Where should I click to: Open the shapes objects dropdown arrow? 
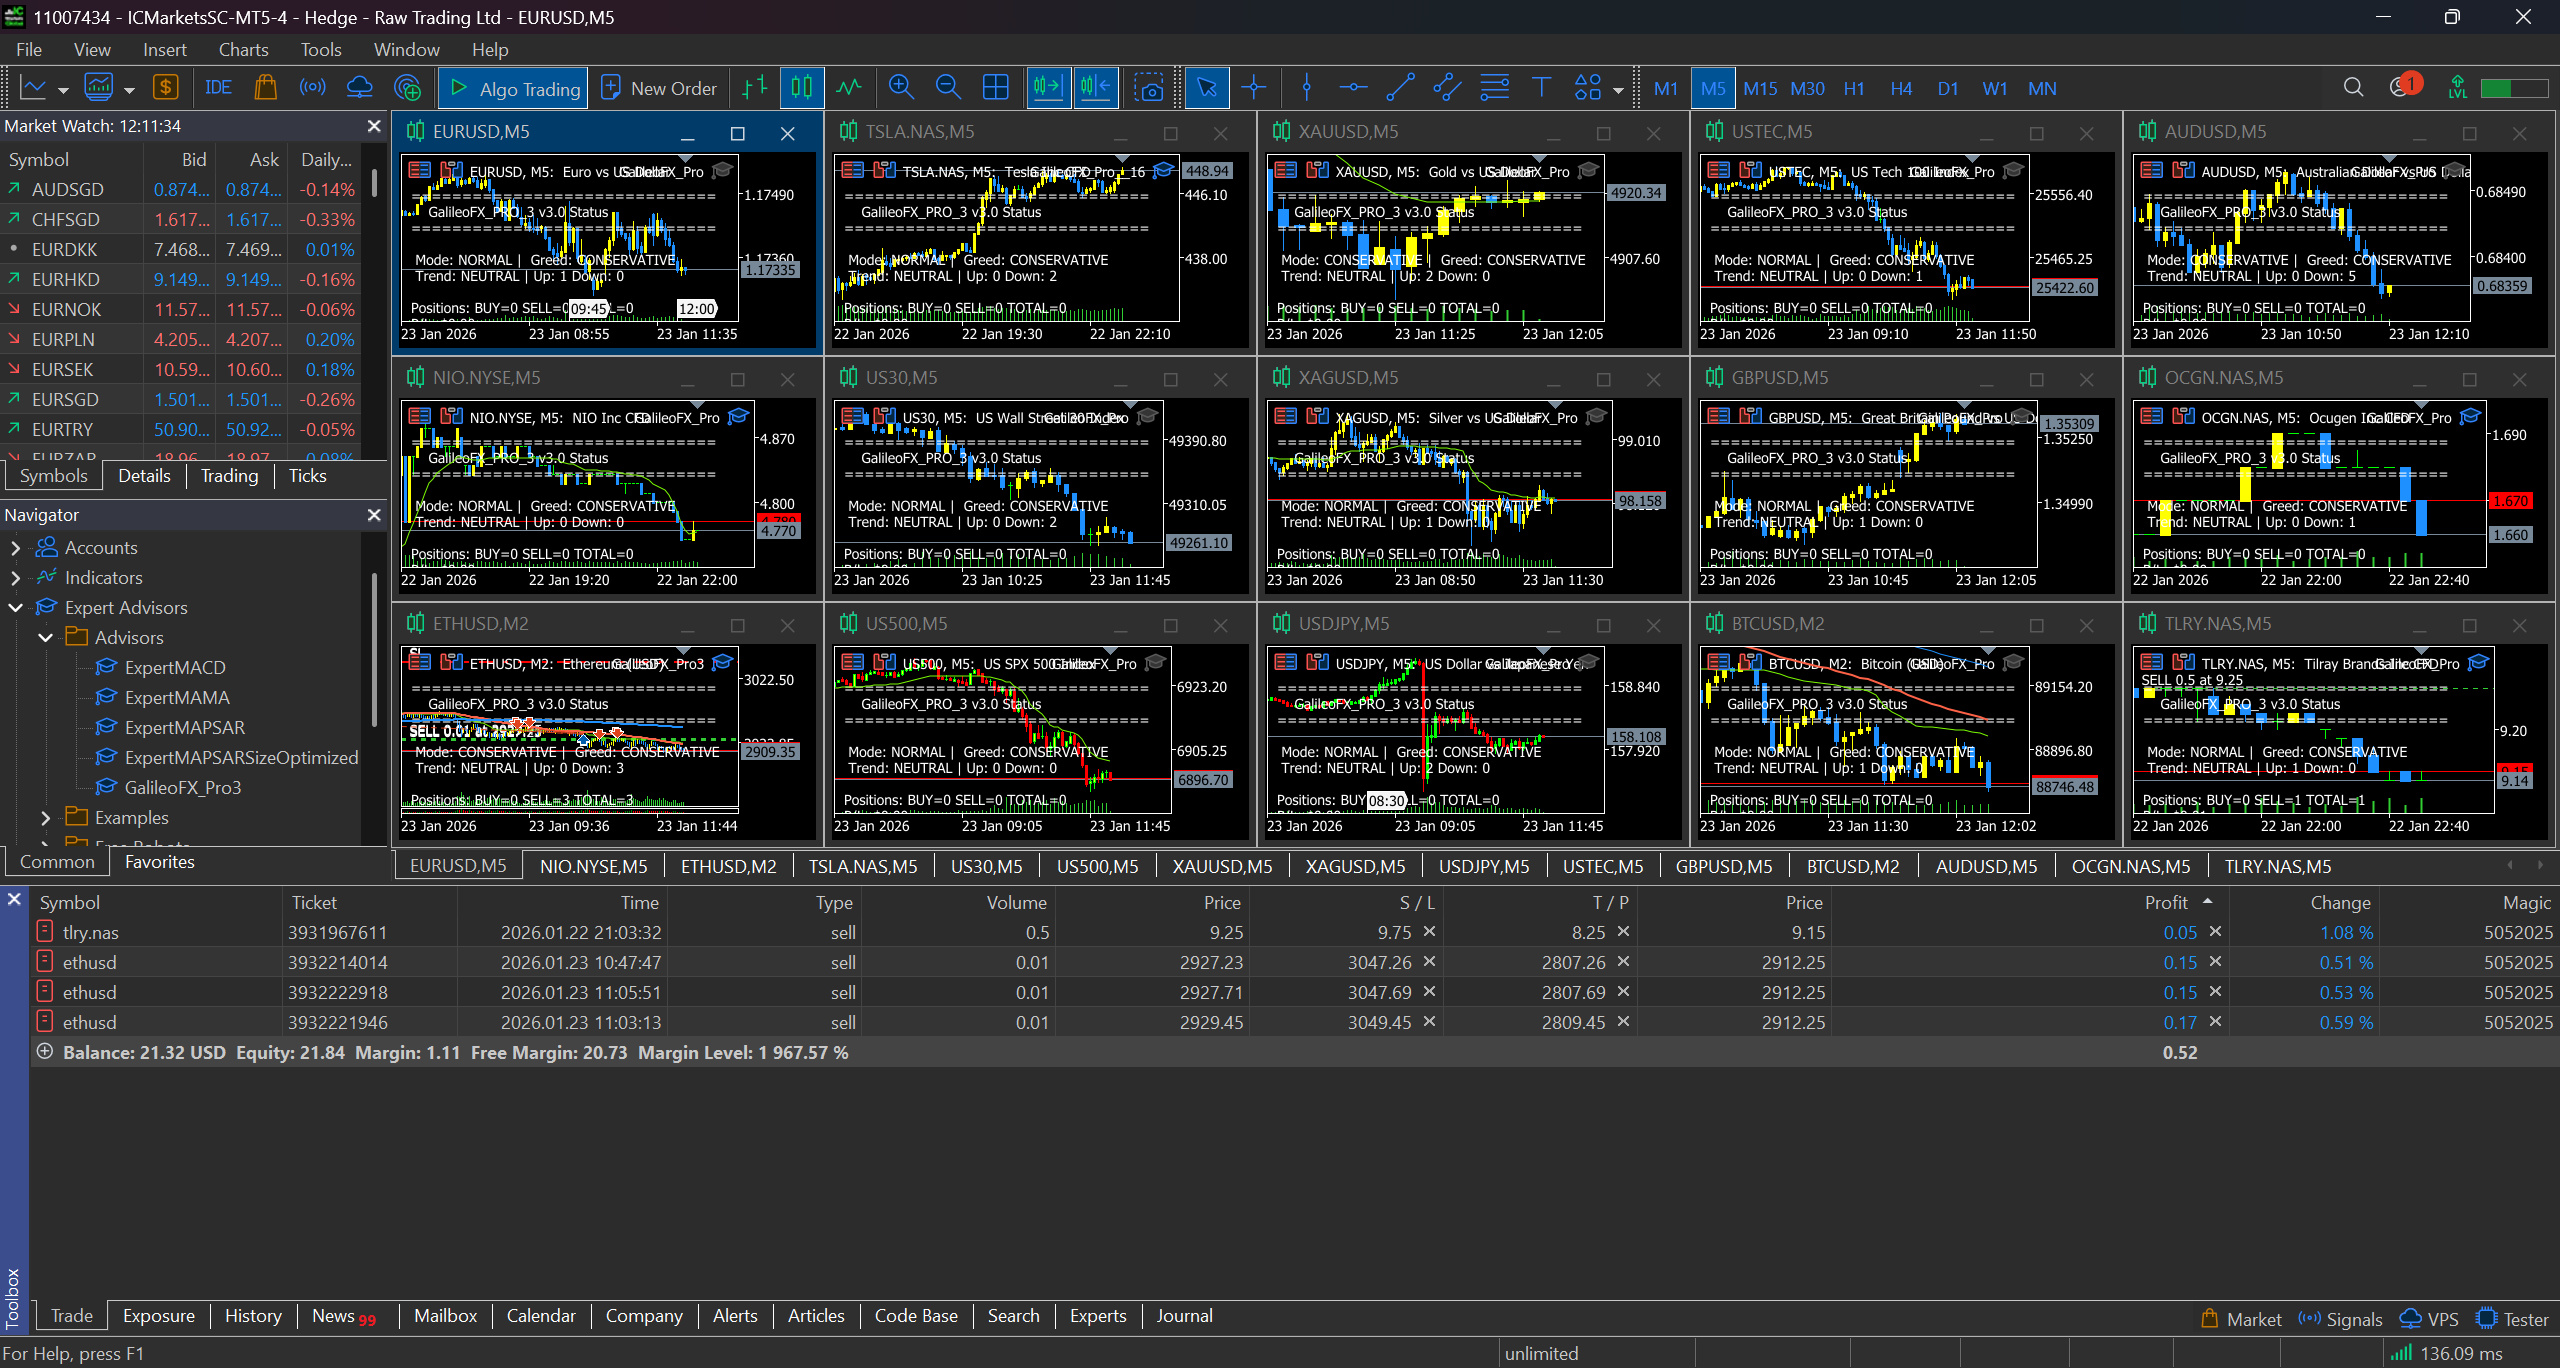click(1619, 90)
